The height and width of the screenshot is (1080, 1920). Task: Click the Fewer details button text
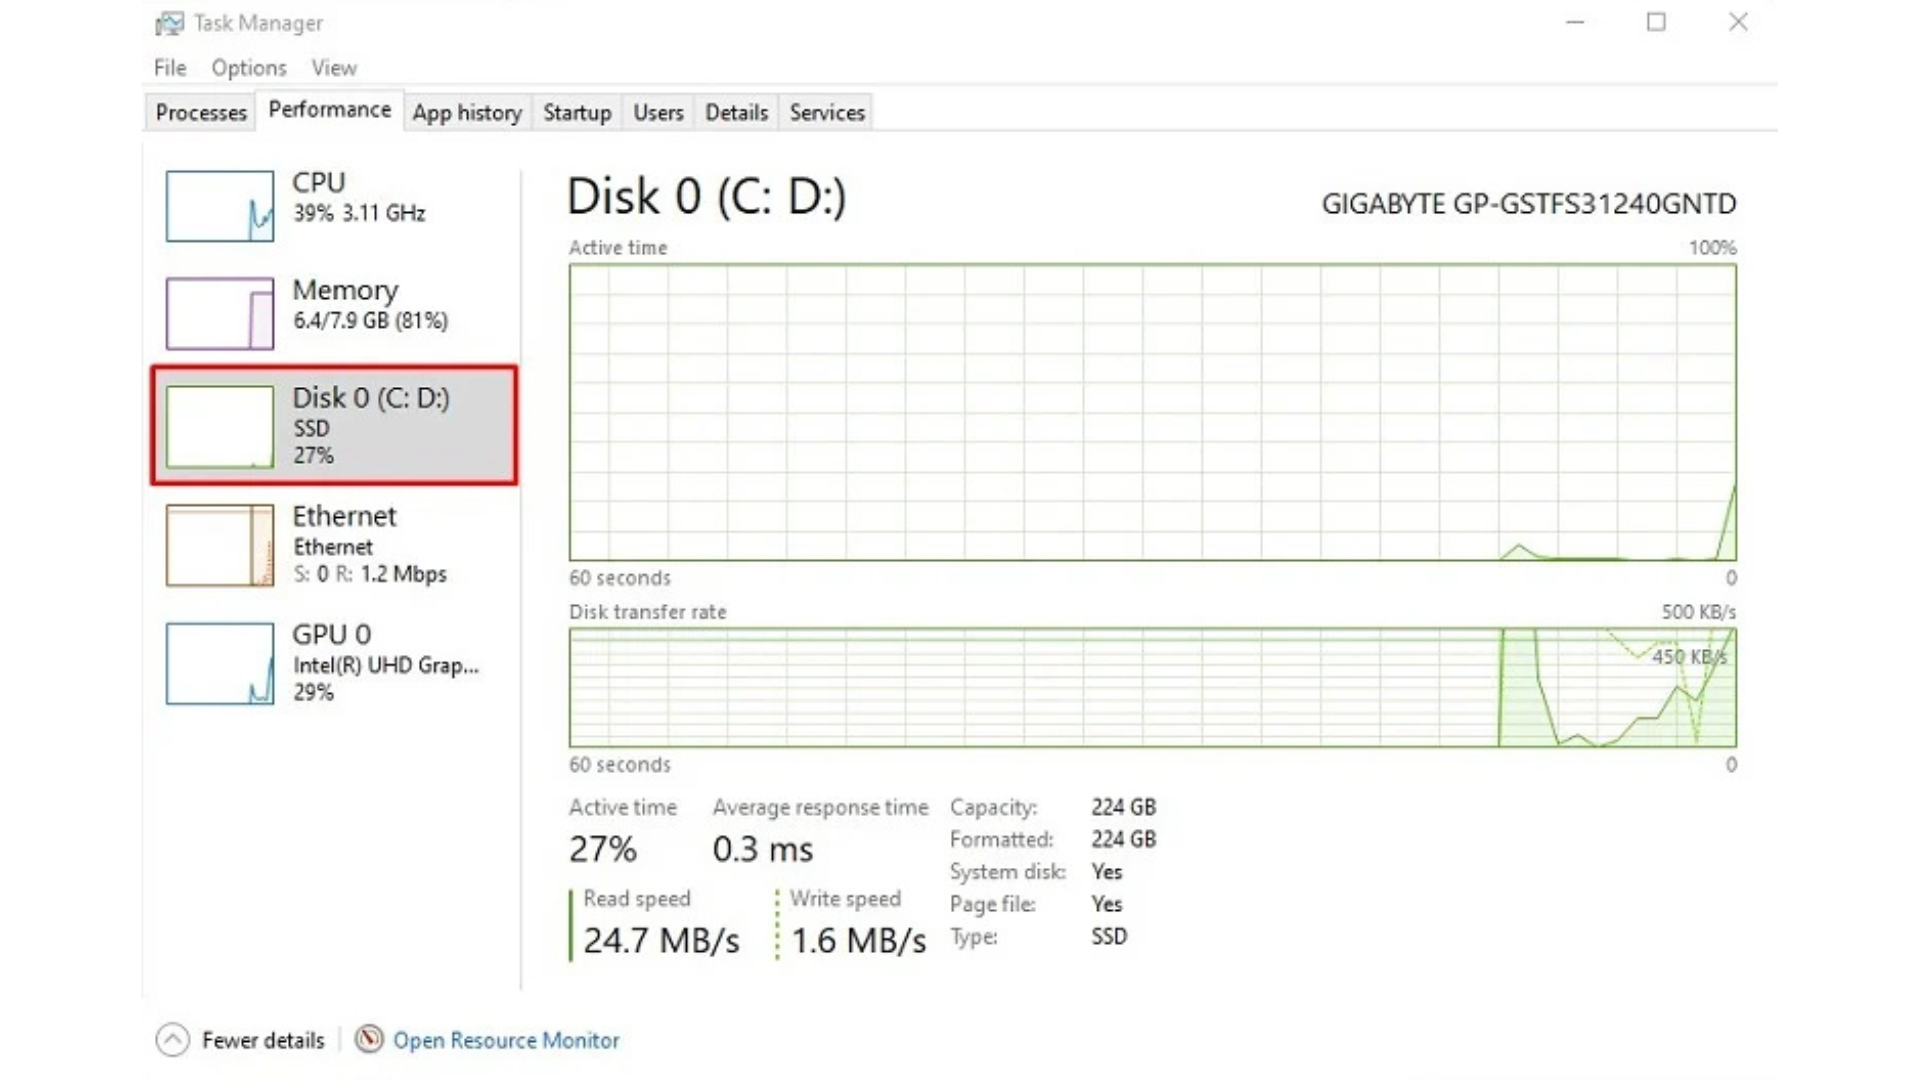(x=263, y=1040)
